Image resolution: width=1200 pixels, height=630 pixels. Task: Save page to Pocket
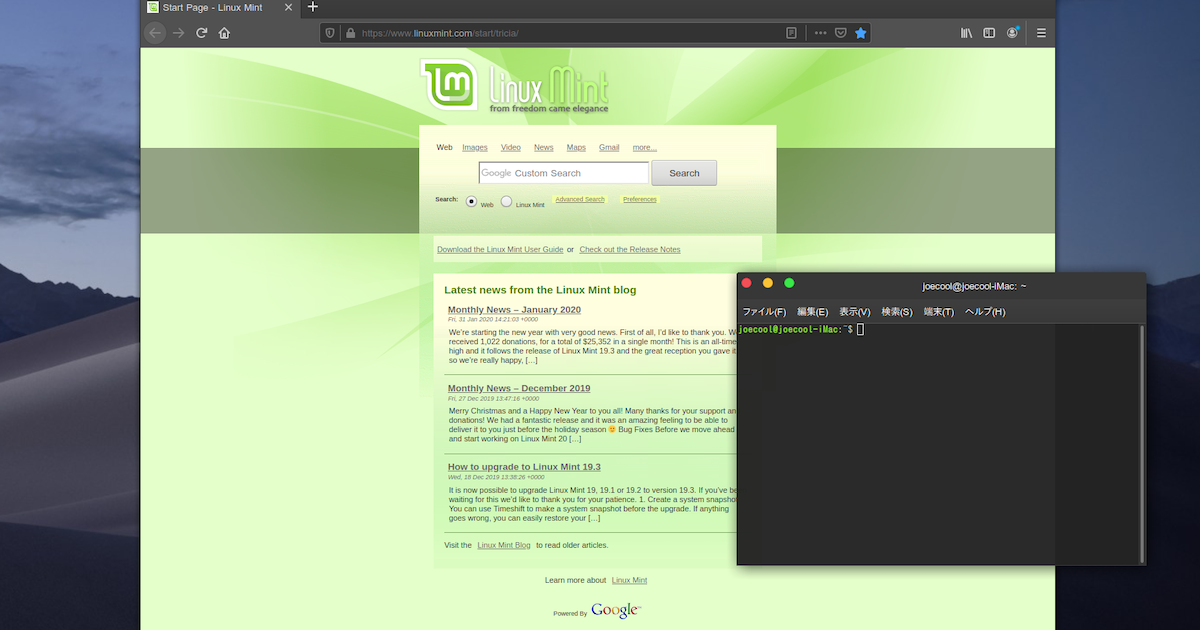click(841, 33)
